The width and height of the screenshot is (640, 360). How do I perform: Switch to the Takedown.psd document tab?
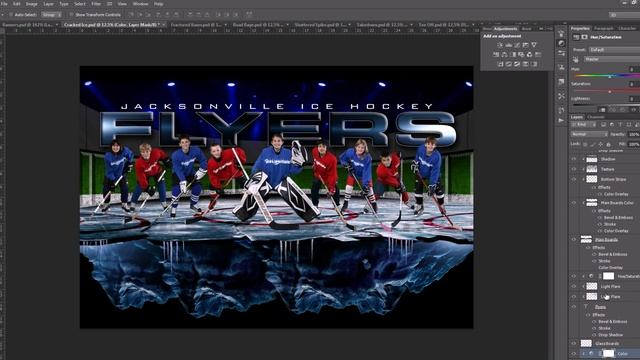pyautogui.click(x=384, y=25)
